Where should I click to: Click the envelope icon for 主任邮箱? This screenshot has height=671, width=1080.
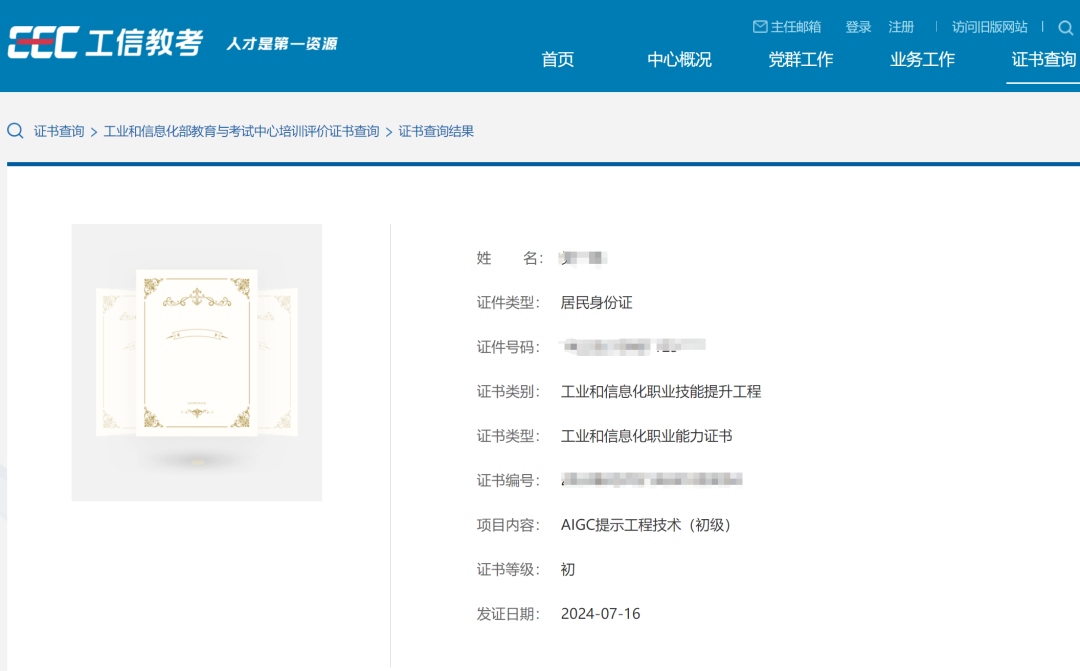tap(760, 27)
